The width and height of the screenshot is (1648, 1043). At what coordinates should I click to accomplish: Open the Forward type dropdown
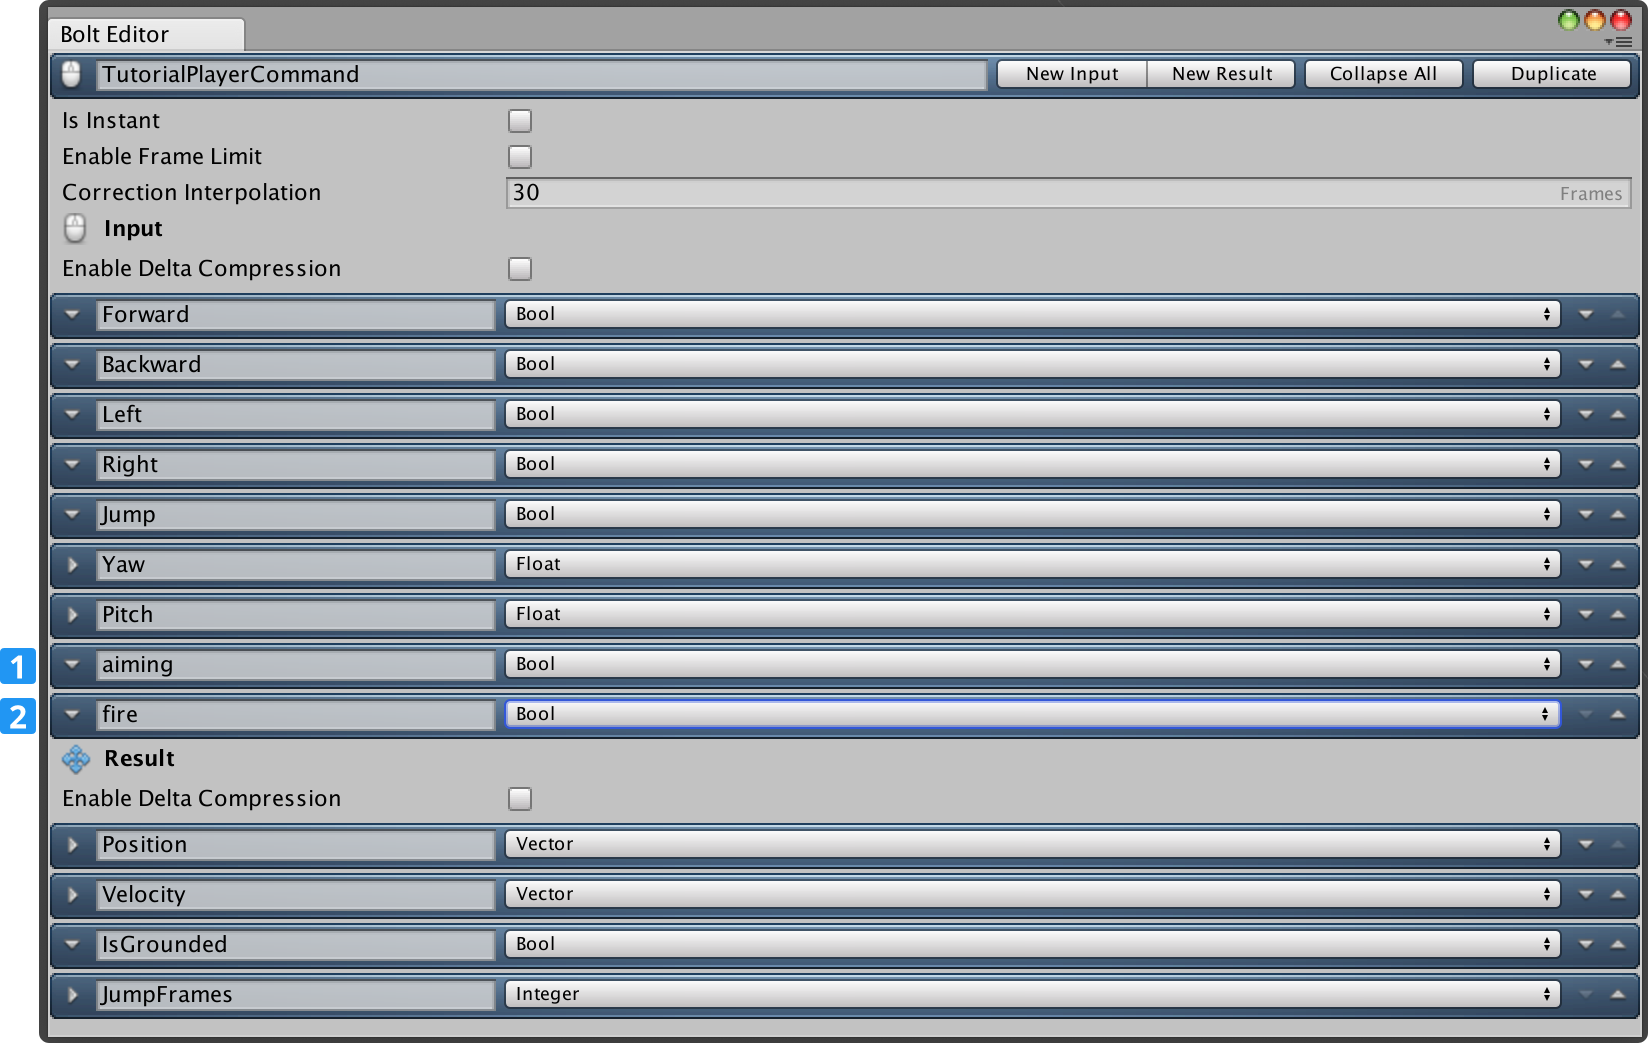[x=1032, y=314]
